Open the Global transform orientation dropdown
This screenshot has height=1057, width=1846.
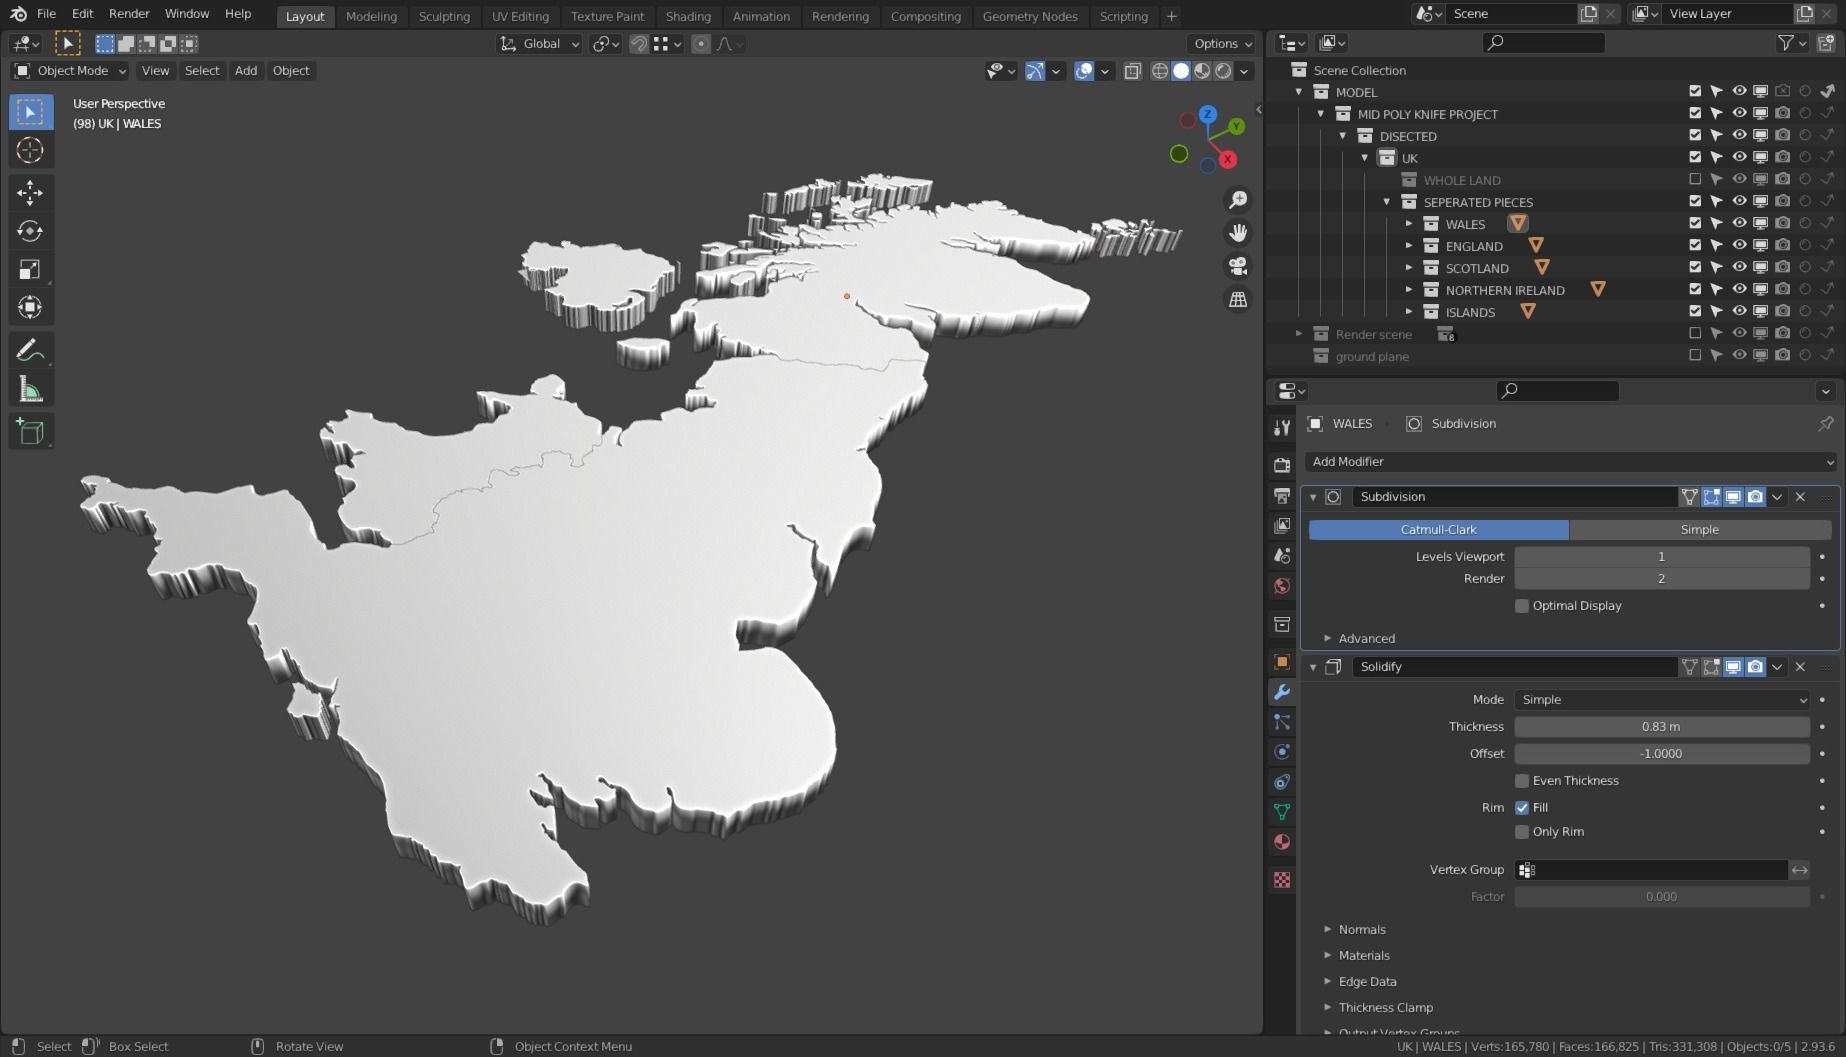coord(540,44)
